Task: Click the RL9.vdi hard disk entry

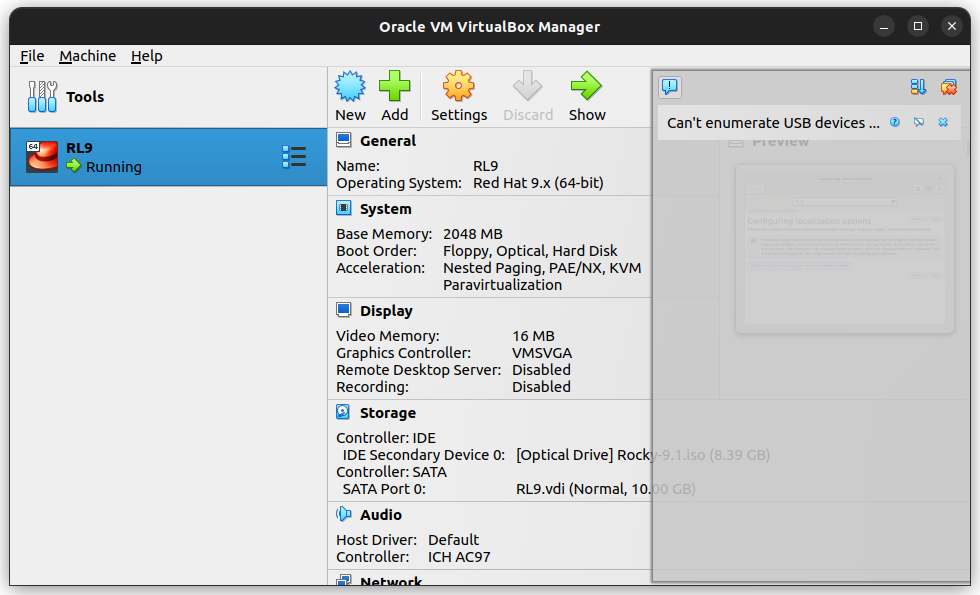Action: point(606,489)
